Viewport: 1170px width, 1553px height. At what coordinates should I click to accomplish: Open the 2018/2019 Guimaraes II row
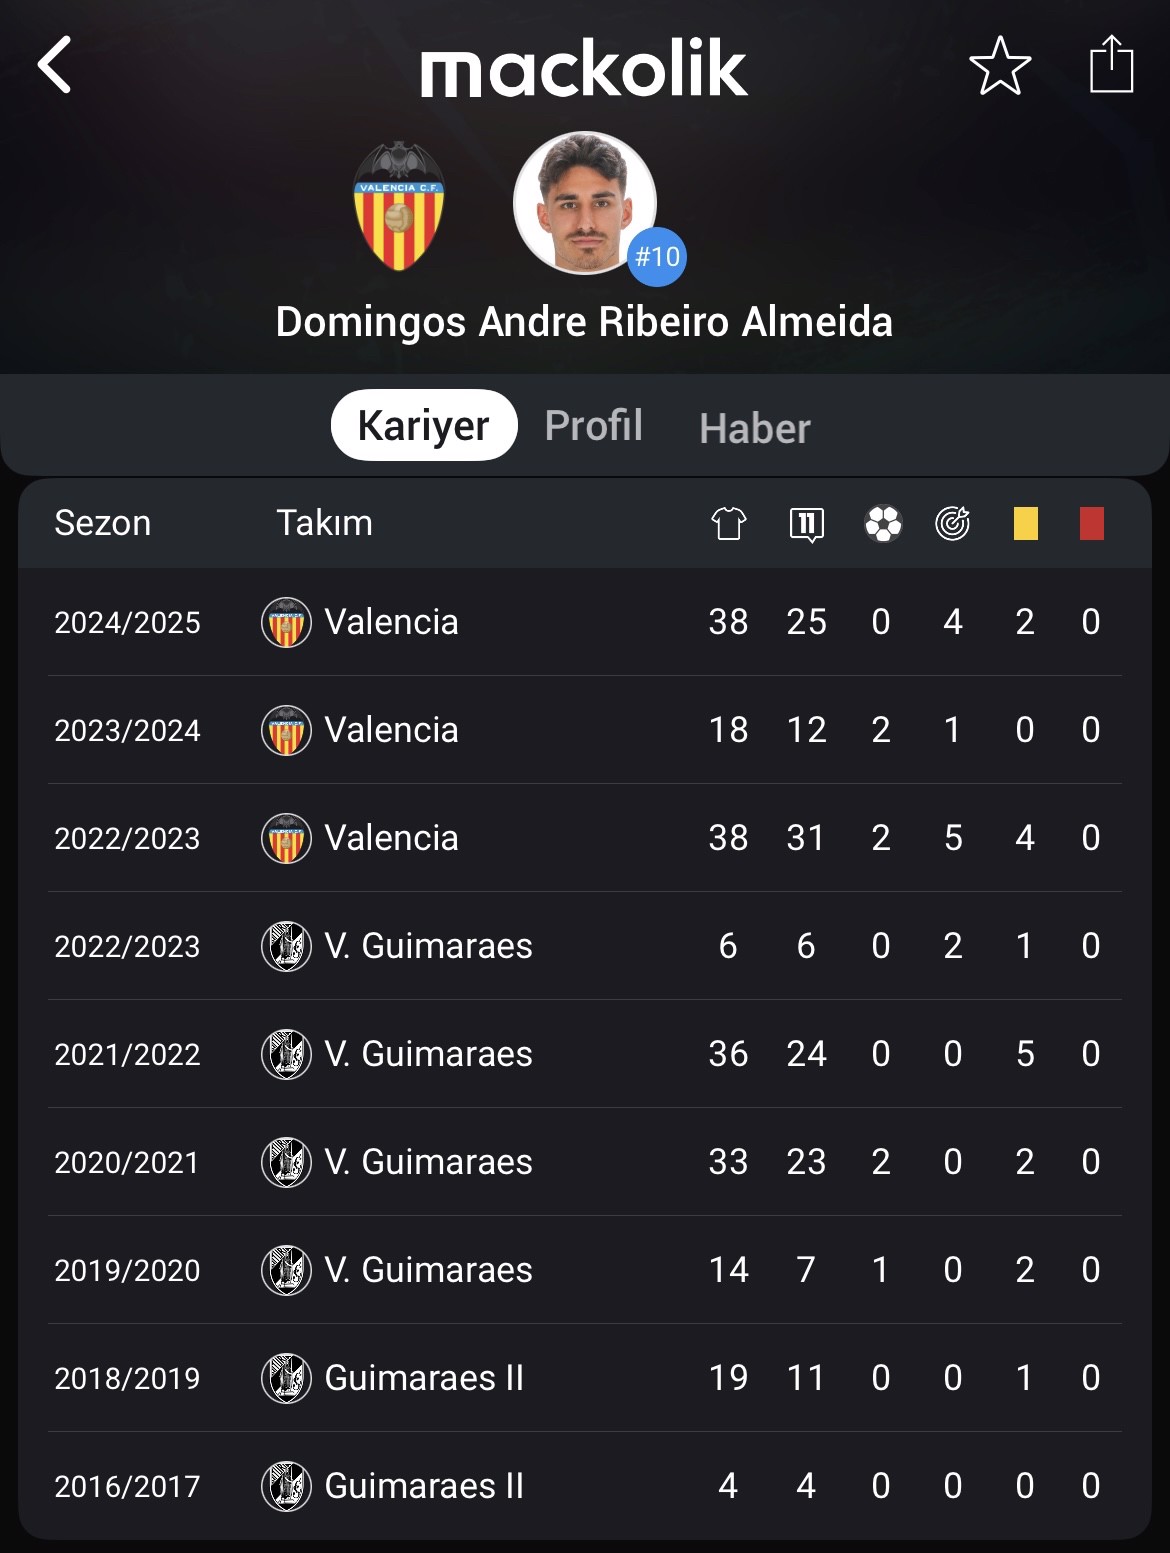585,1378
